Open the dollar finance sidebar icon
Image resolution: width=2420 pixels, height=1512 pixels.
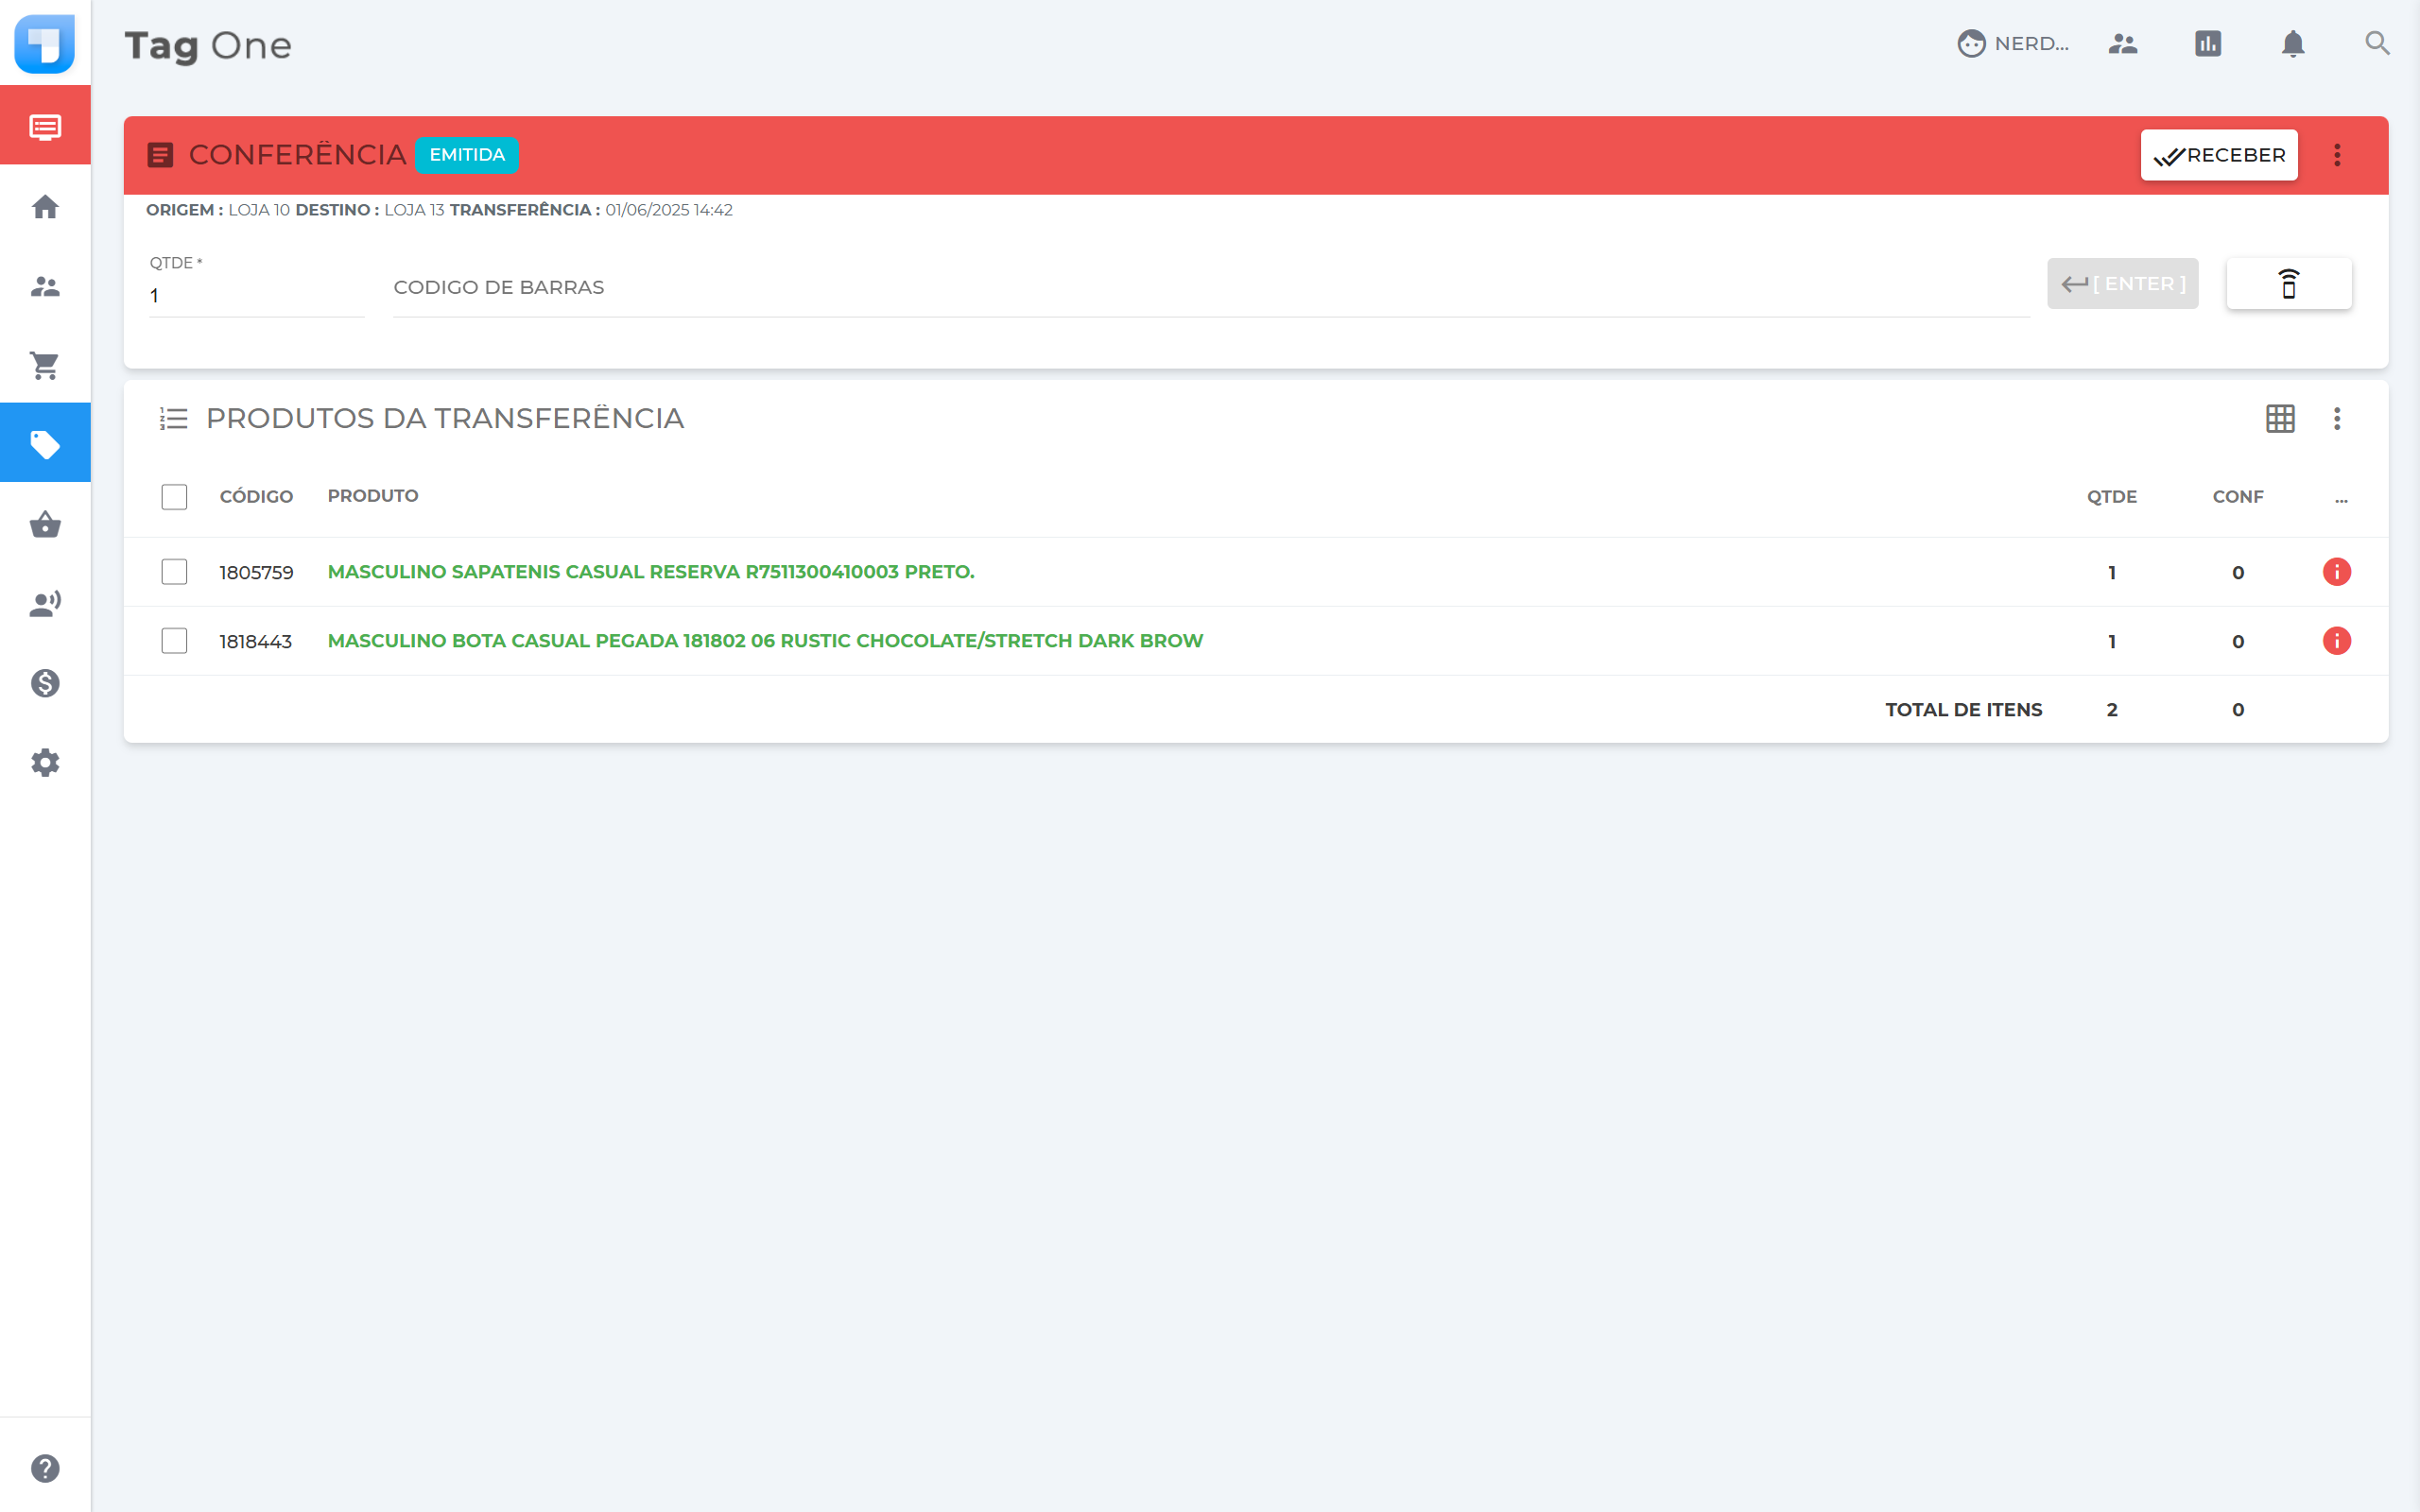click(x=45, y=683)
